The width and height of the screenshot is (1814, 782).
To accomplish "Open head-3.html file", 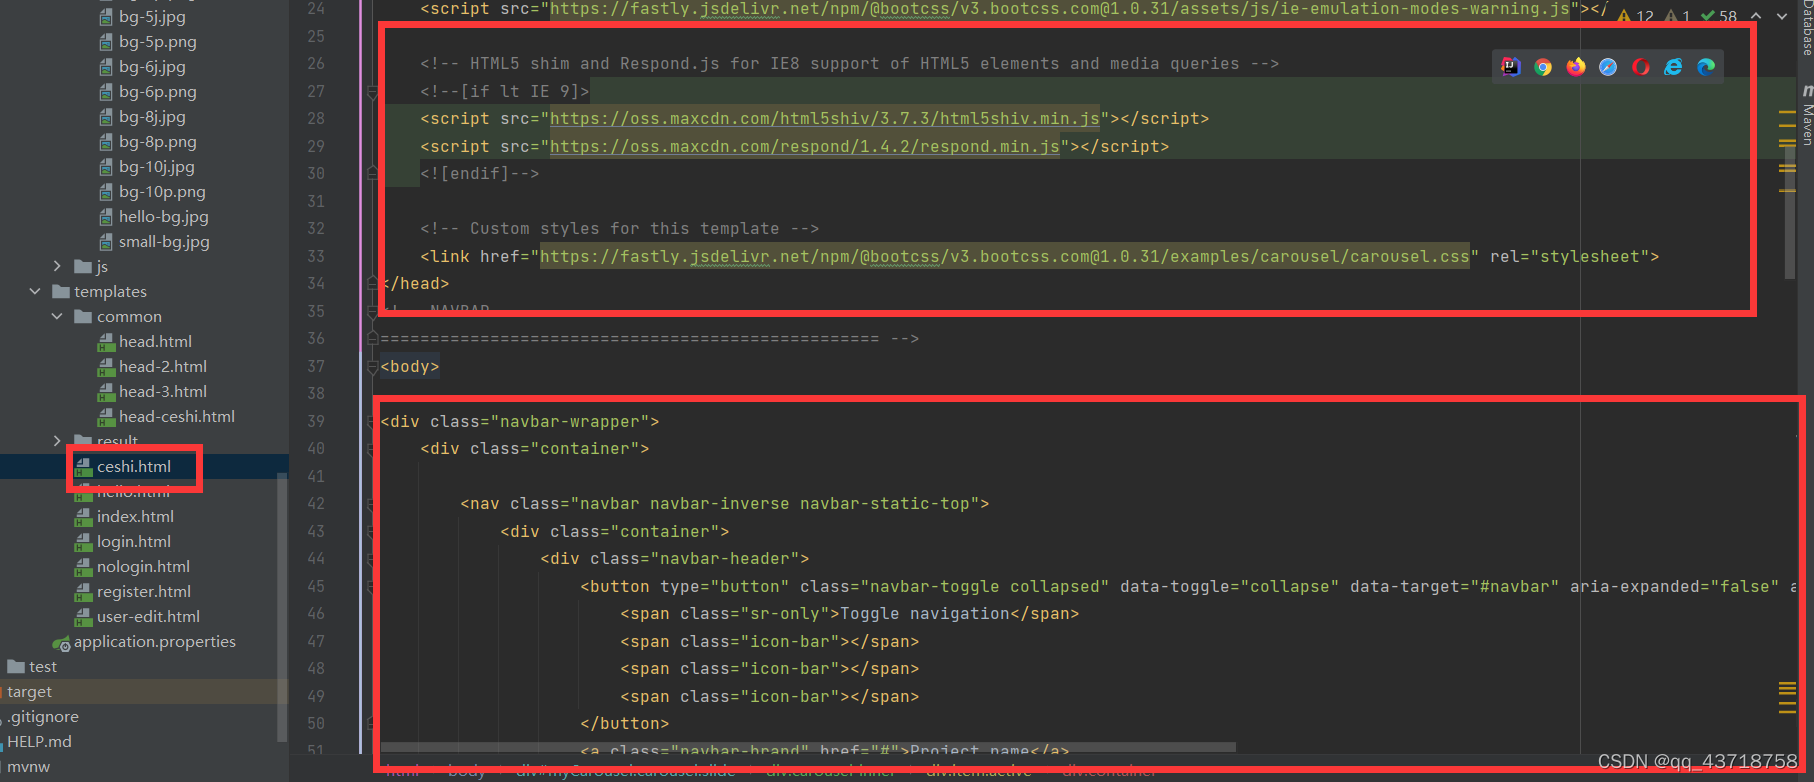I will (x=163, y=392).
